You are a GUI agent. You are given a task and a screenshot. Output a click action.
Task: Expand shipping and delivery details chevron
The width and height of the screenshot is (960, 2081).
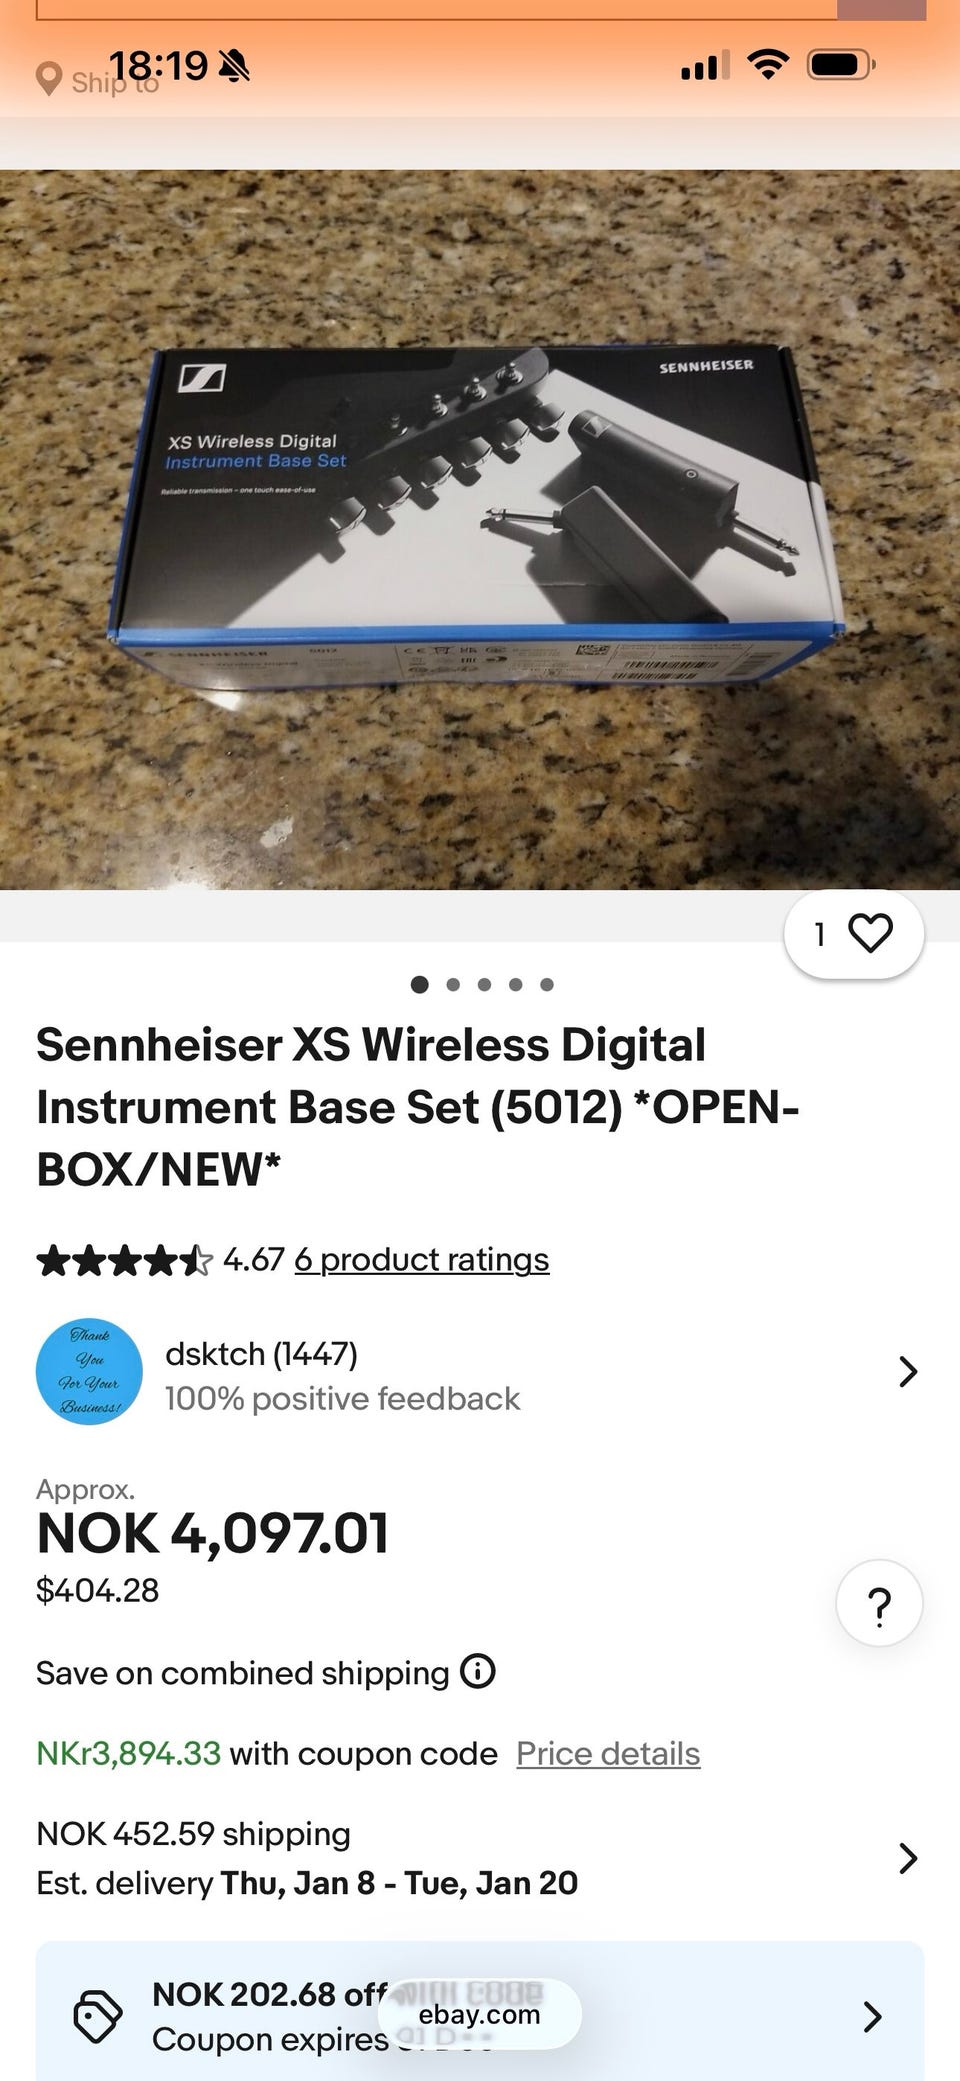(x=907, y=1858)
